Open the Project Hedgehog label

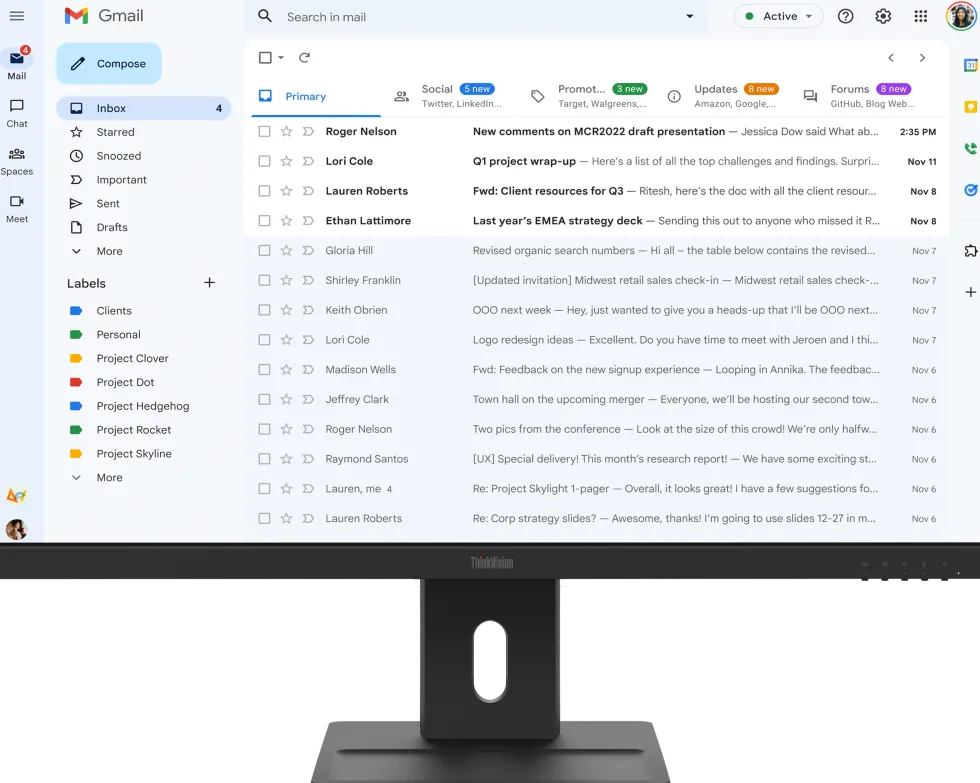coord(143,406)
